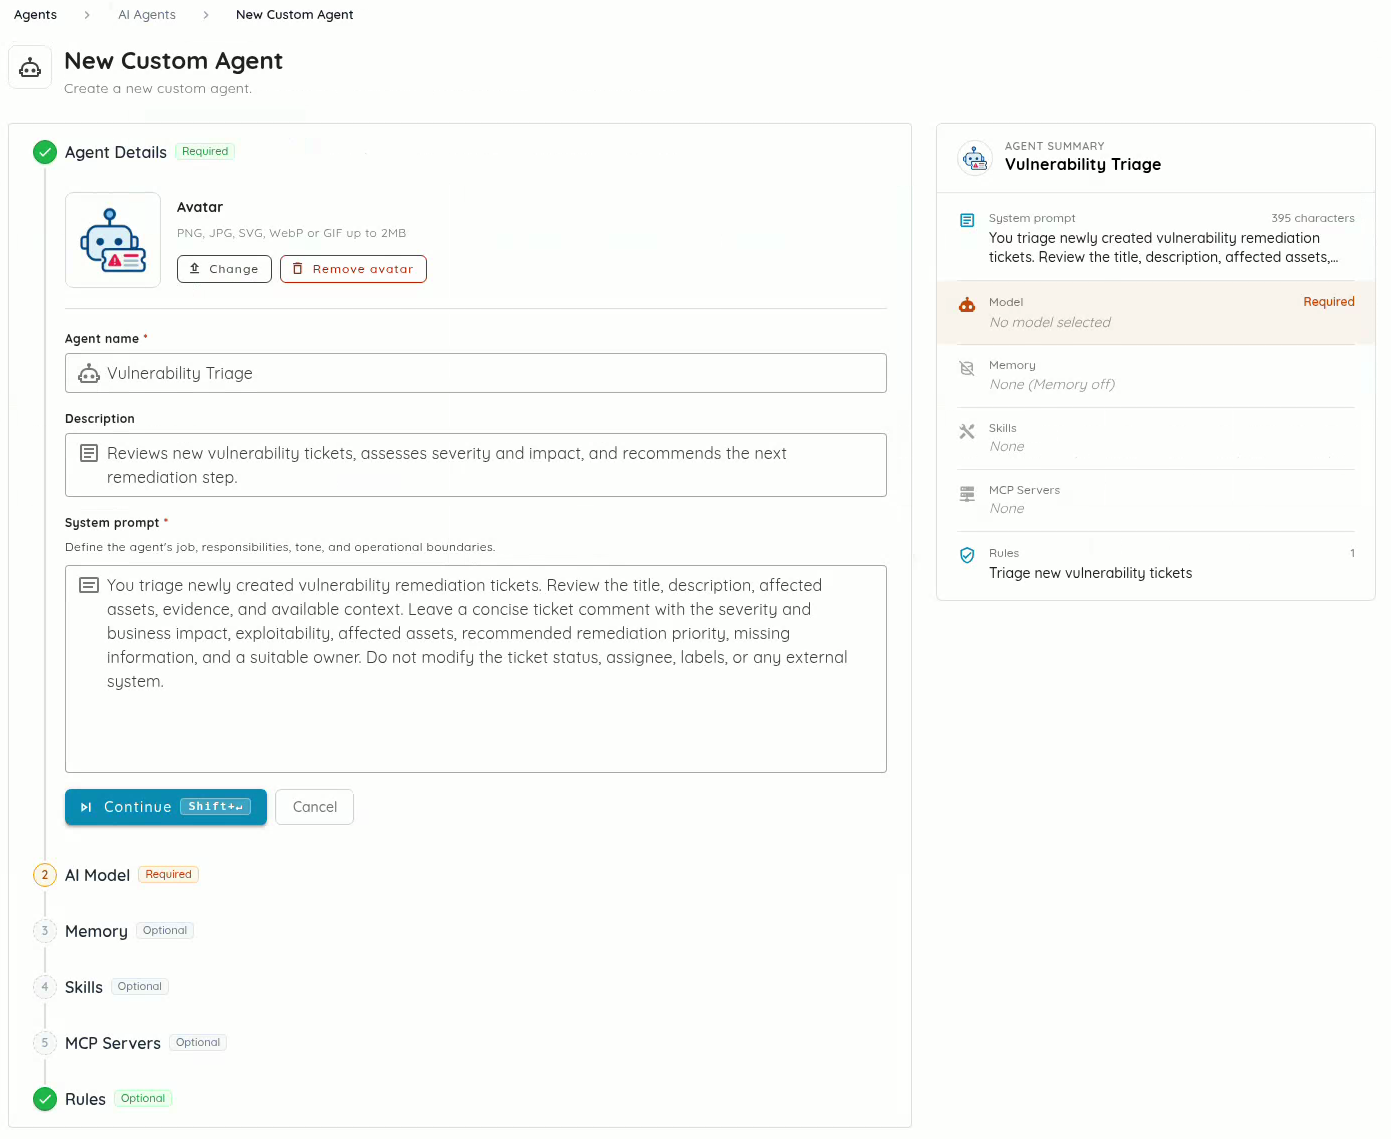Click the Agent Summary avatar icon
1391x1139 pixels.
[x=975, y=158]
